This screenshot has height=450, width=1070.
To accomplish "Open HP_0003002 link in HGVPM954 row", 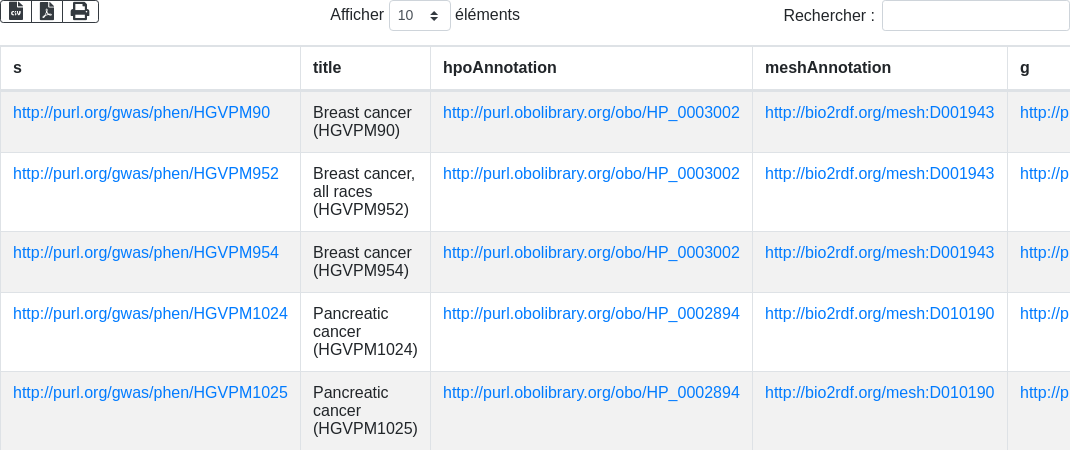I will pos(591,253).
